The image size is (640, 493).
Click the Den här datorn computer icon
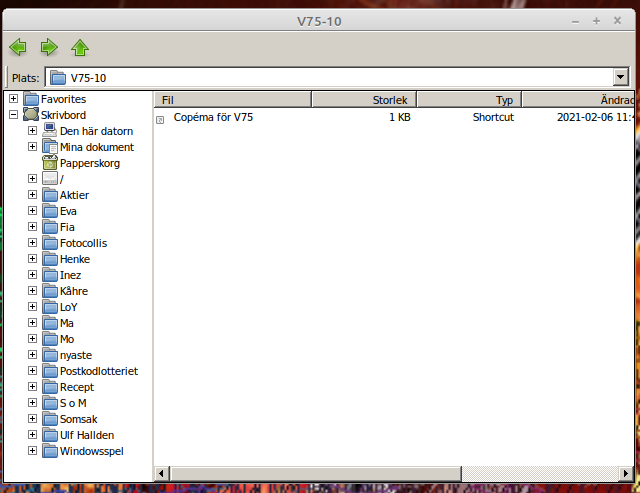click(x=50, y=131)
